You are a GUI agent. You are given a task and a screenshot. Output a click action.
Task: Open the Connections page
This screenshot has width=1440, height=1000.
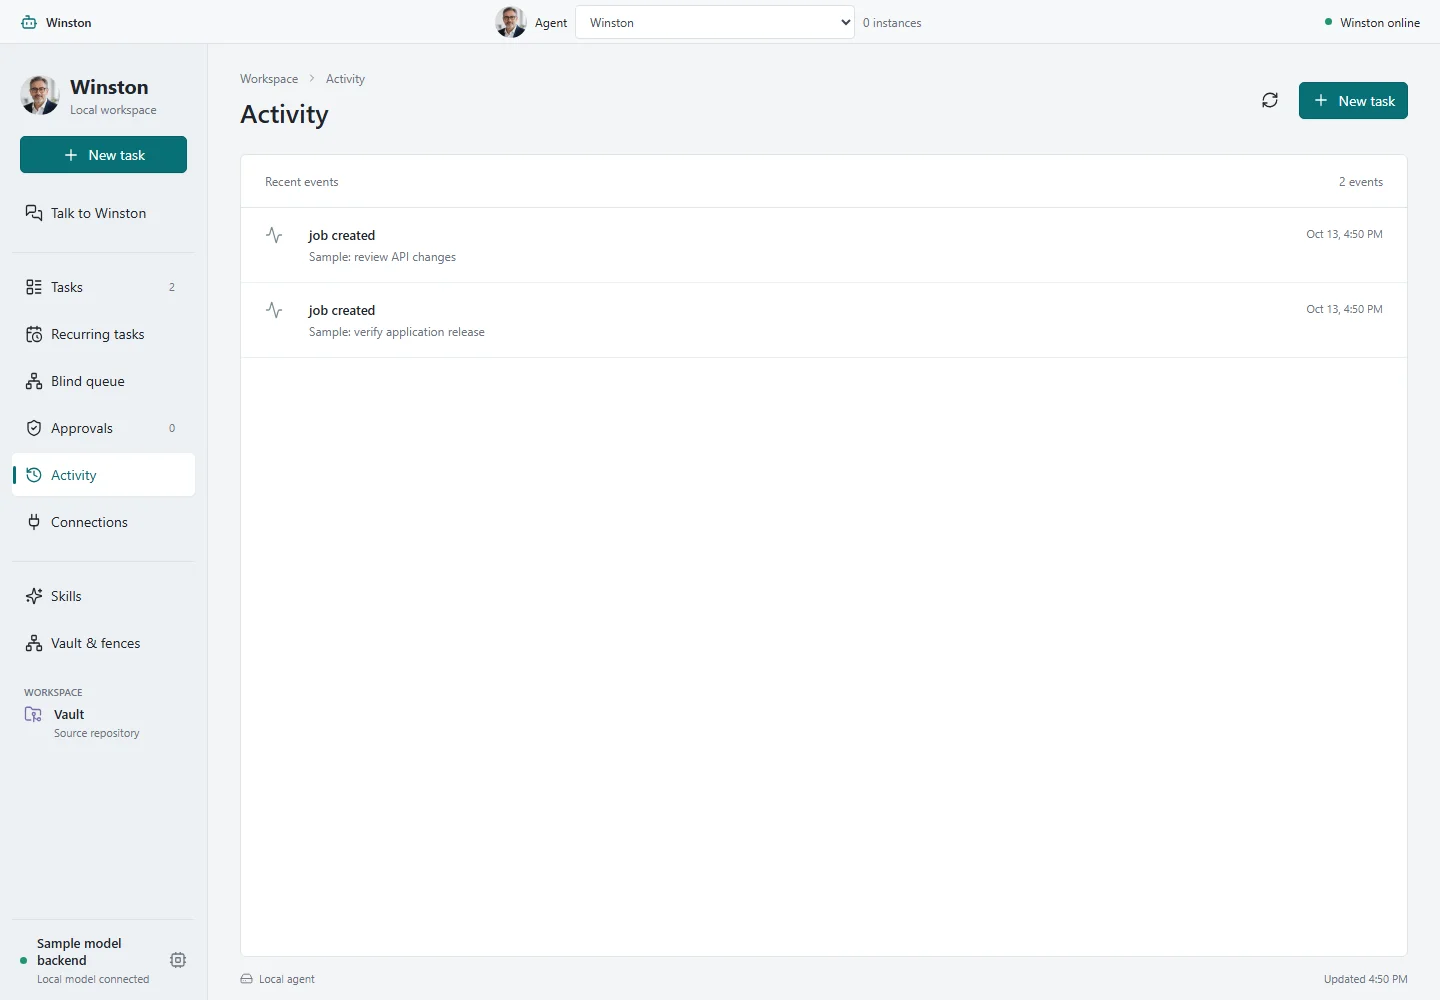pos(103,522)
